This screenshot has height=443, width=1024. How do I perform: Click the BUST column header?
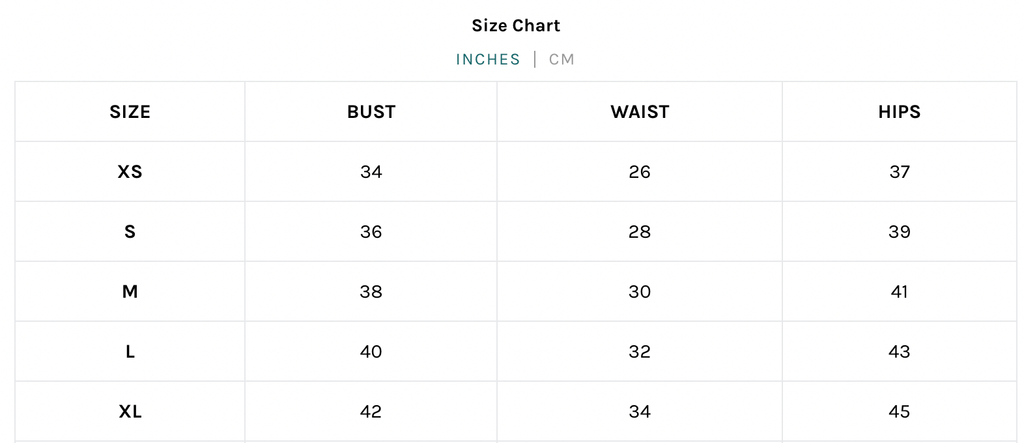point(371,112)
